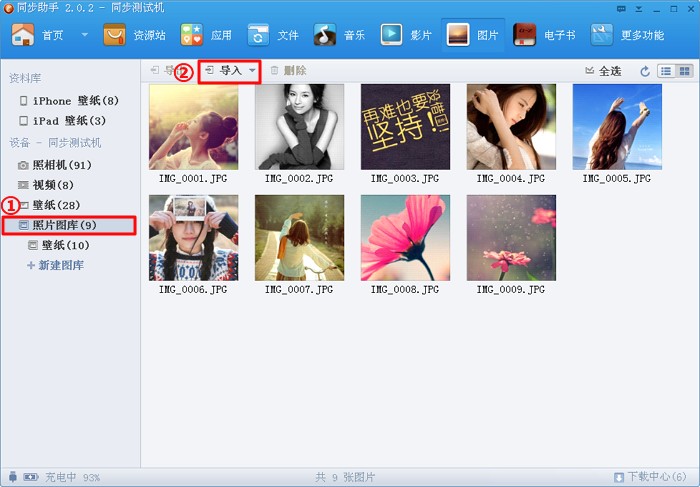Open 下载中心(6) in the status bar

(x=650, y=477)
